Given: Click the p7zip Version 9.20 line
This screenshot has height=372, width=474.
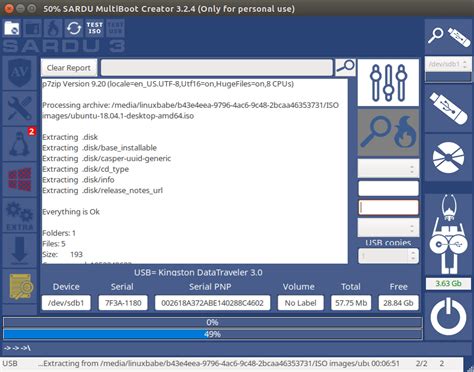Looking at the screenshot, I should pos(168,84).
